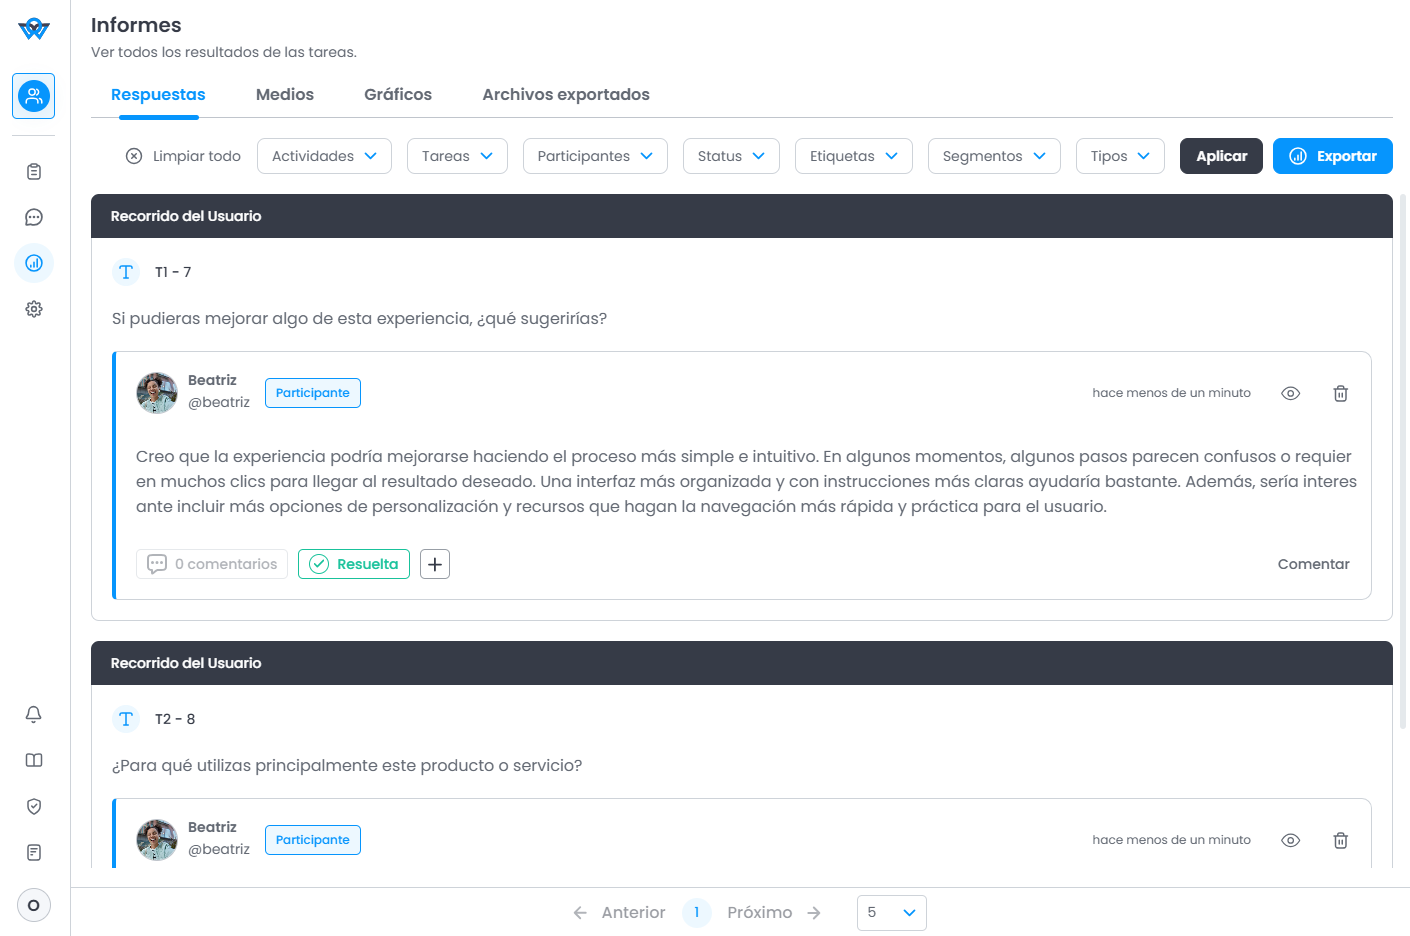The image size is (1410, 936).
Task: Click the question about mejorar esta experiencia
Action: pyautogui.click(x=359, y=318)
